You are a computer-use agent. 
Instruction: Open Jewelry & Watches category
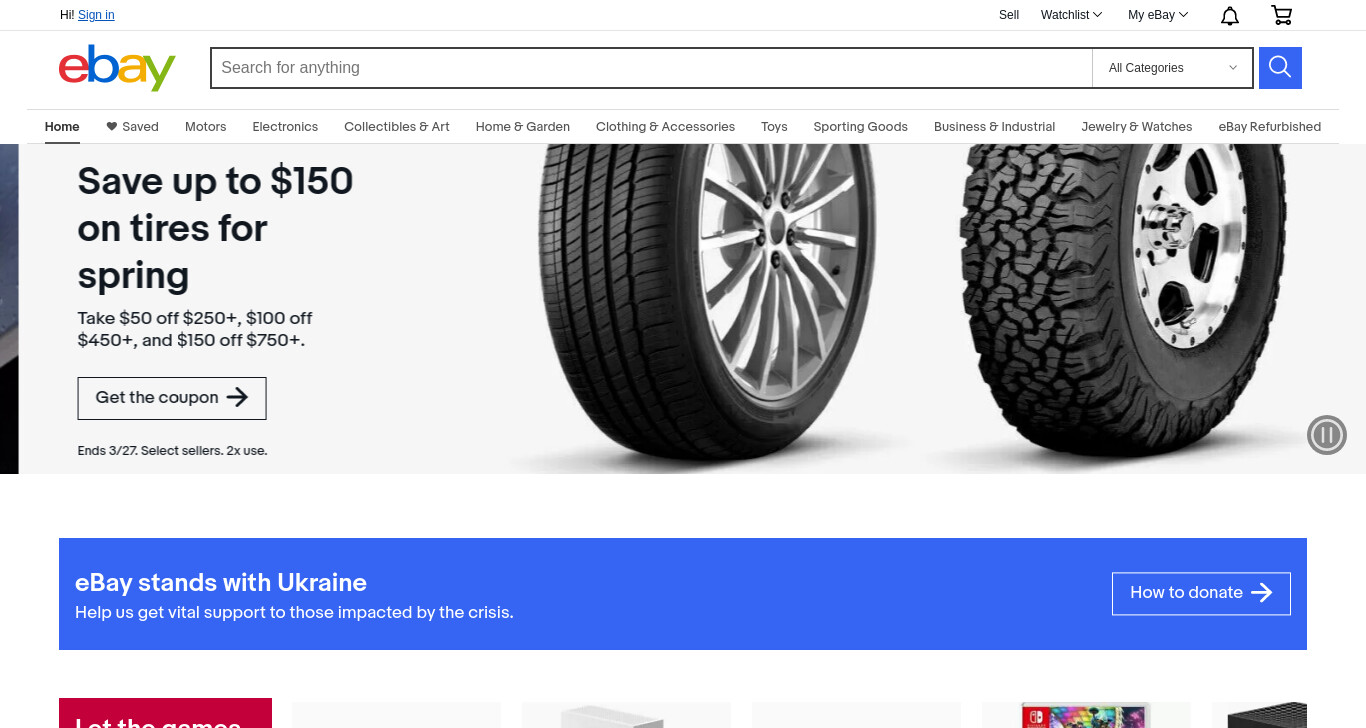click(x=1137, y=127)
